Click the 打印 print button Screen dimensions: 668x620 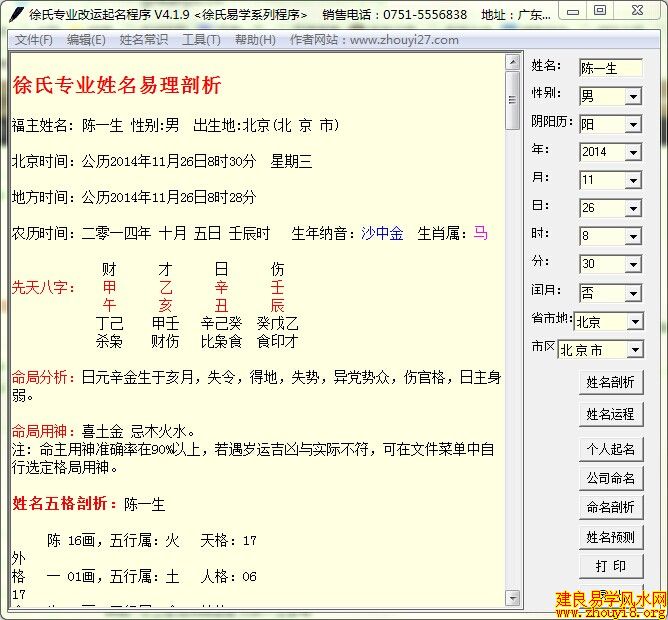click(x=610, y=566)
